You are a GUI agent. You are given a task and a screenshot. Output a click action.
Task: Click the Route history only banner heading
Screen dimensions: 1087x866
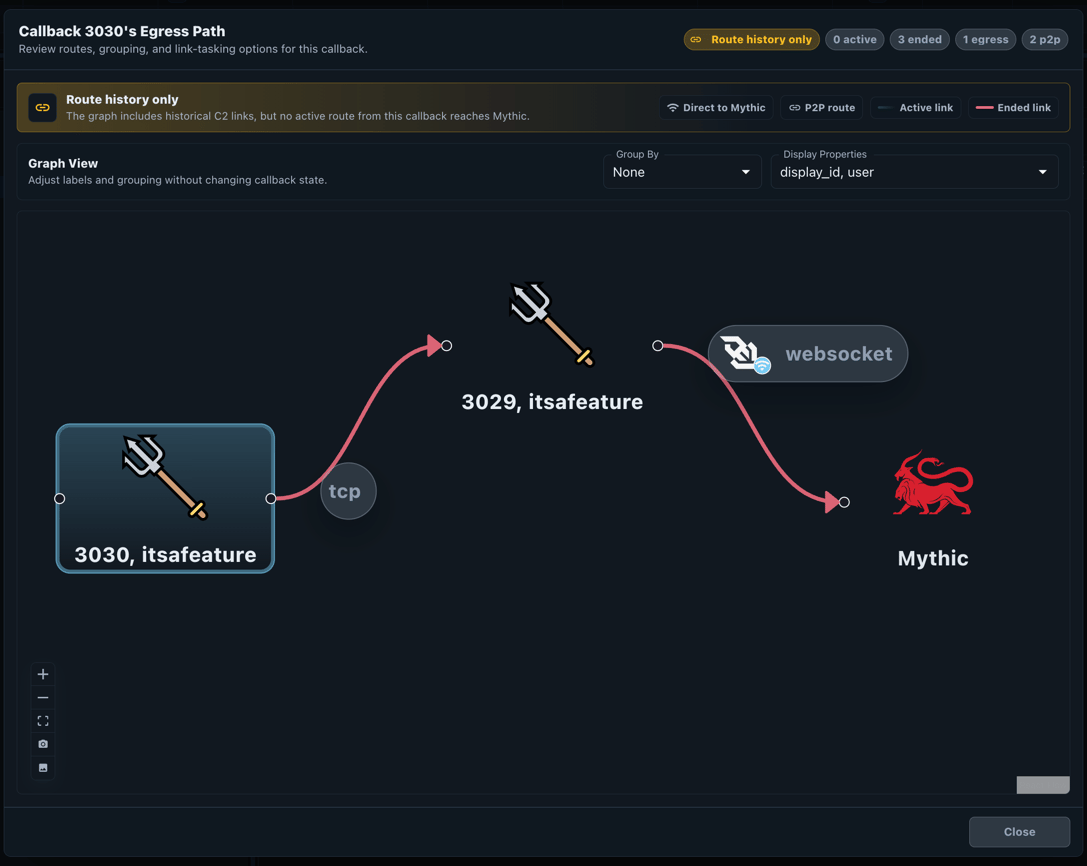122,100
